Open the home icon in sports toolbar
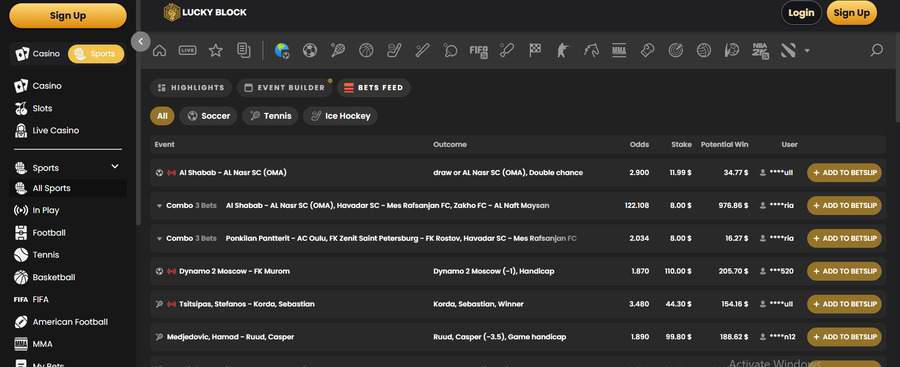This screenshot has width=900, height=367. 159,51
